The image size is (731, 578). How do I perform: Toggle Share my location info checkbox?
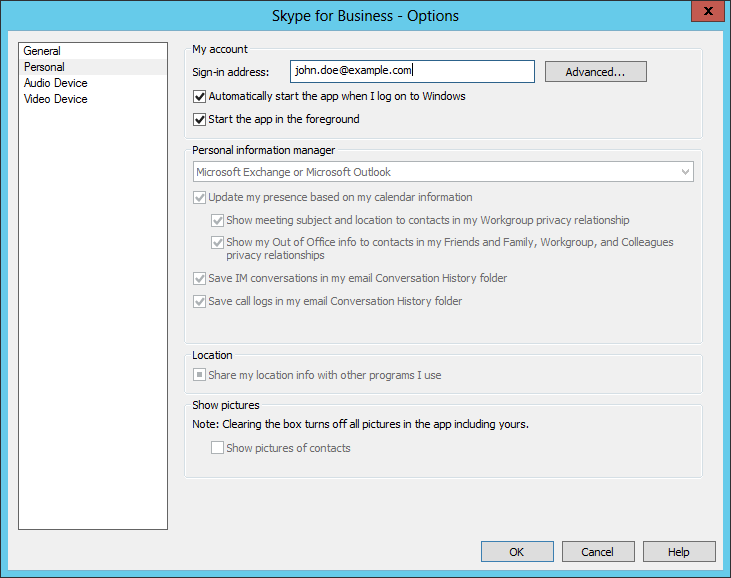click(x=200, y=376)
